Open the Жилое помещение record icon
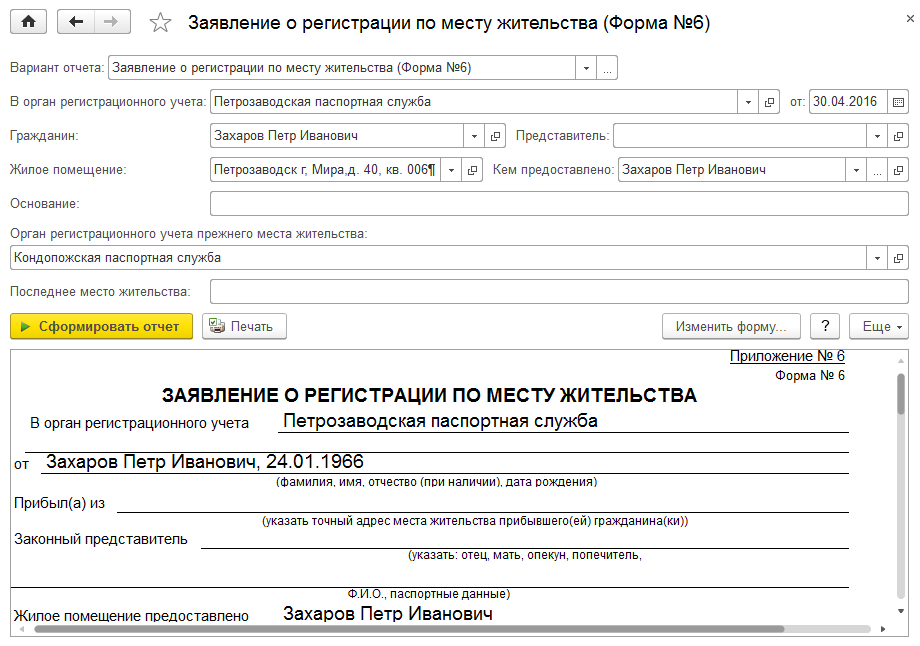Image resolution: width=920 pixels, height=646 pixels. 472,170
